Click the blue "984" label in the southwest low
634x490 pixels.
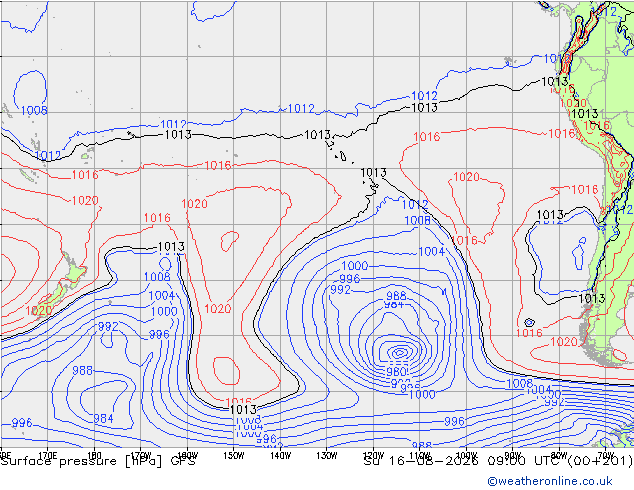tap(104, 418)
